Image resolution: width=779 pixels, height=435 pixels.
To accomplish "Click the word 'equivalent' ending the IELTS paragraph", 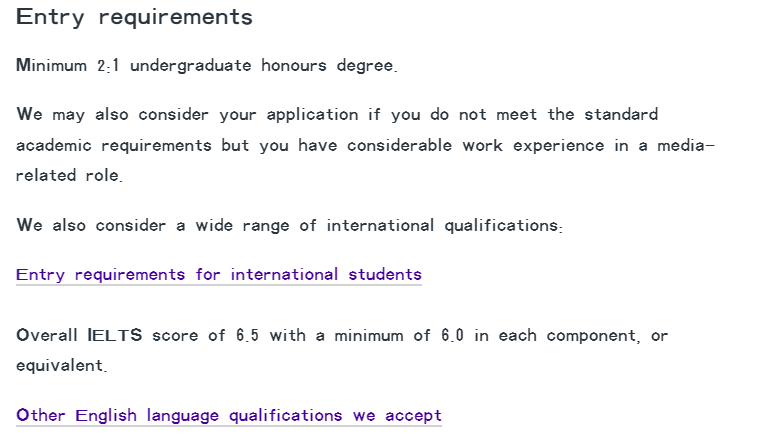I will coord(62,366).
